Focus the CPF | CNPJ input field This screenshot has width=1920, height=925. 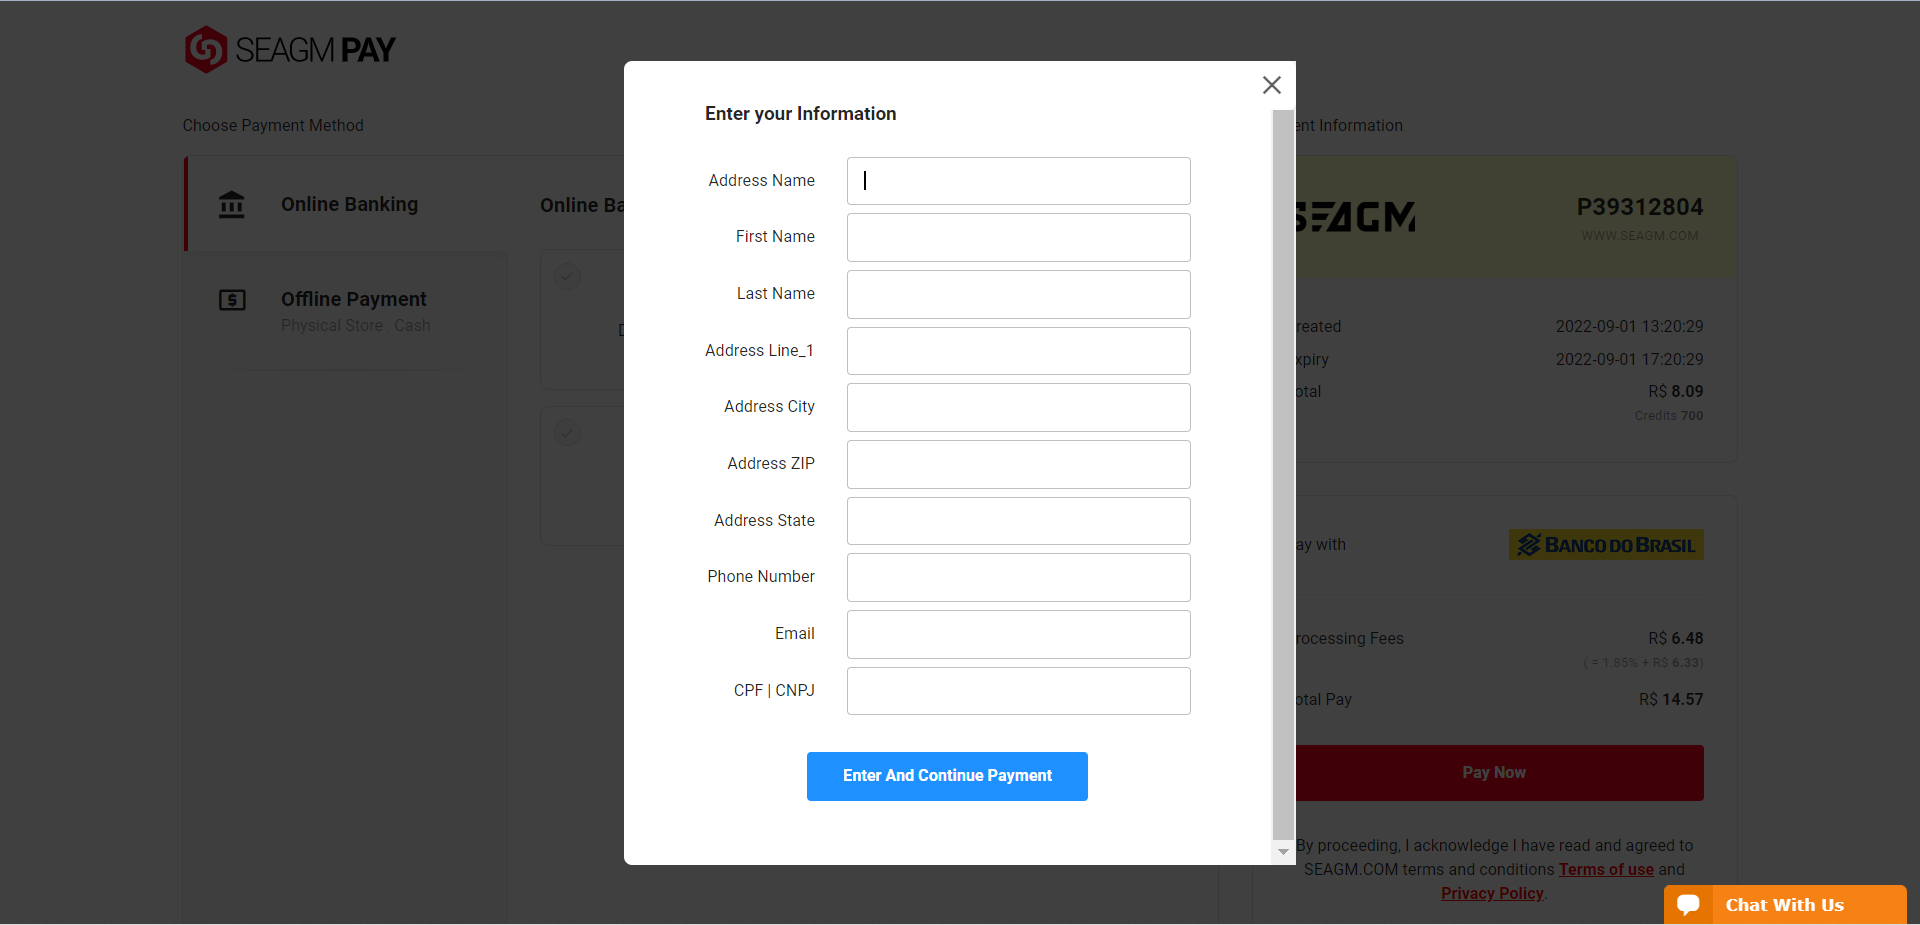[x=1018, y=691]
